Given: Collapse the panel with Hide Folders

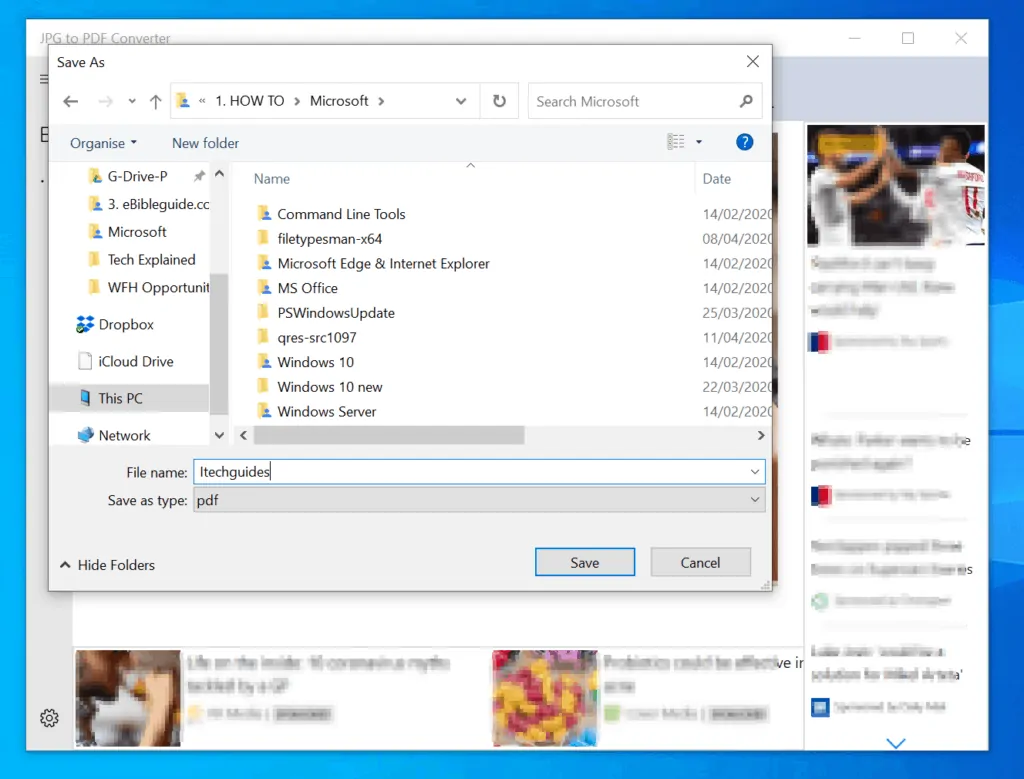Looking at the screenshot, I should (x=107, y=565).
